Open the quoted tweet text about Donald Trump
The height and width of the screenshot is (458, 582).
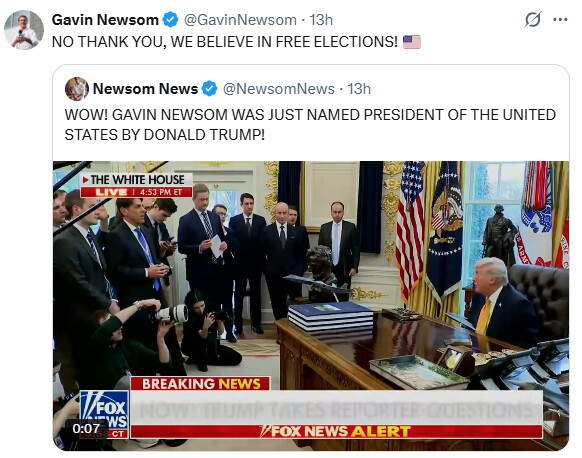tap(310, 125)
